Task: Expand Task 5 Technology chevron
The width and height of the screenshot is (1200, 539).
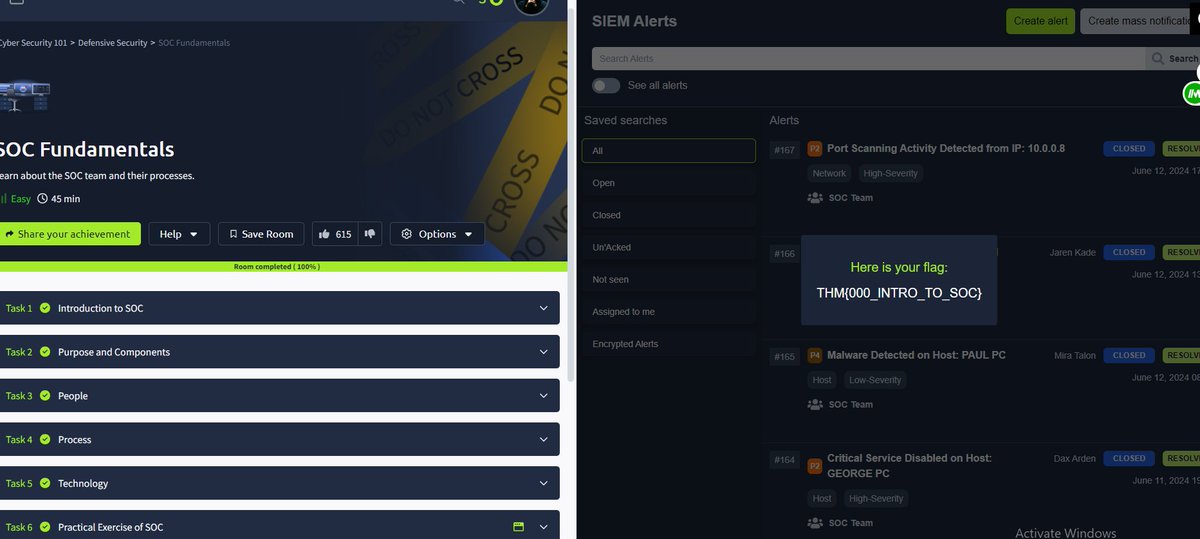Action: point(544,484)
